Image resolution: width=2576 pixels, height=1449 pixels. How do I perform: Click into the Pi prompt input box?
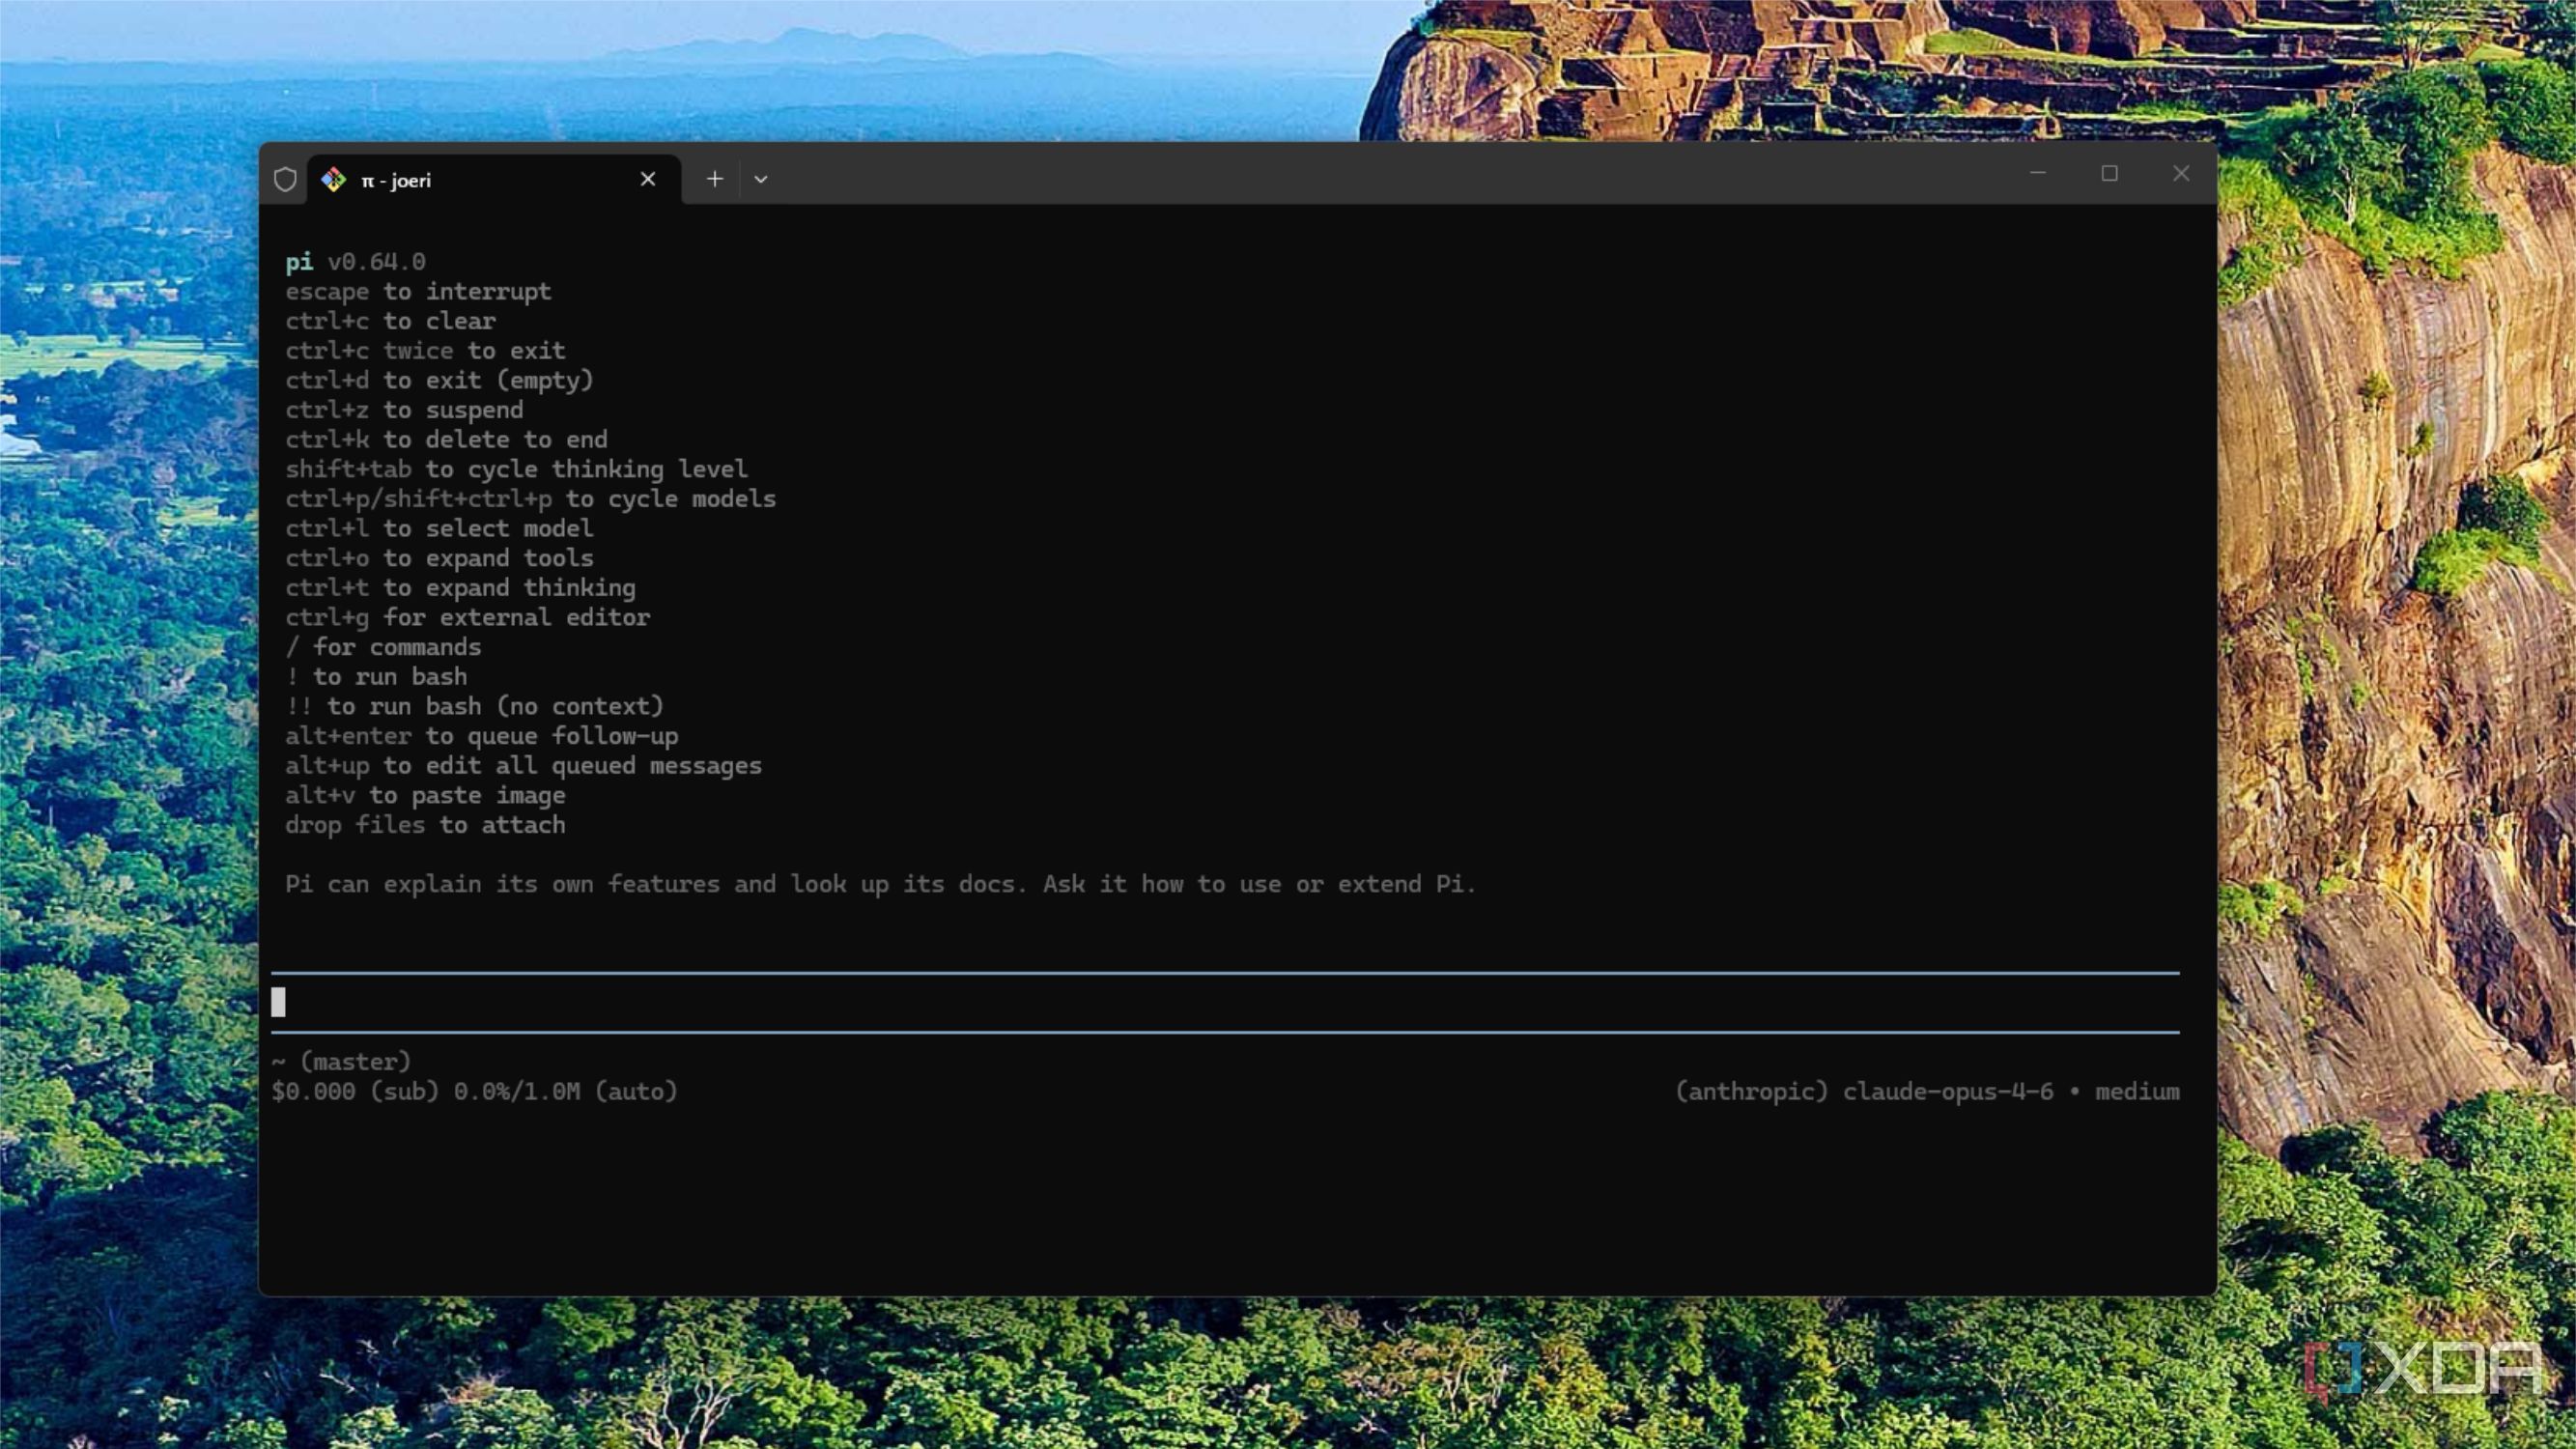[1225, 1002]
